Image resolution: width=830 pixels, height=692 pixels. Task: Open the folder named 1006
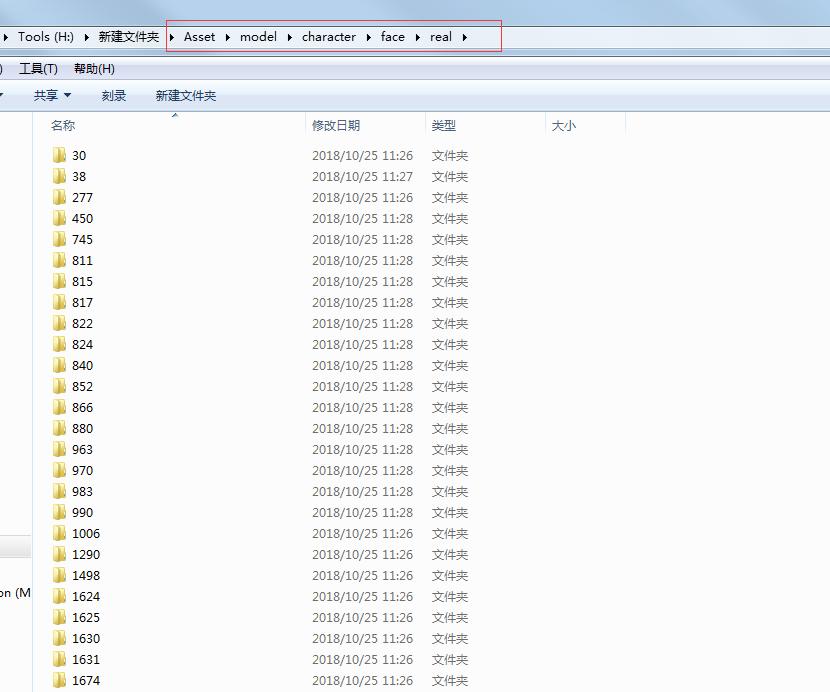click(x=86, y=533)
